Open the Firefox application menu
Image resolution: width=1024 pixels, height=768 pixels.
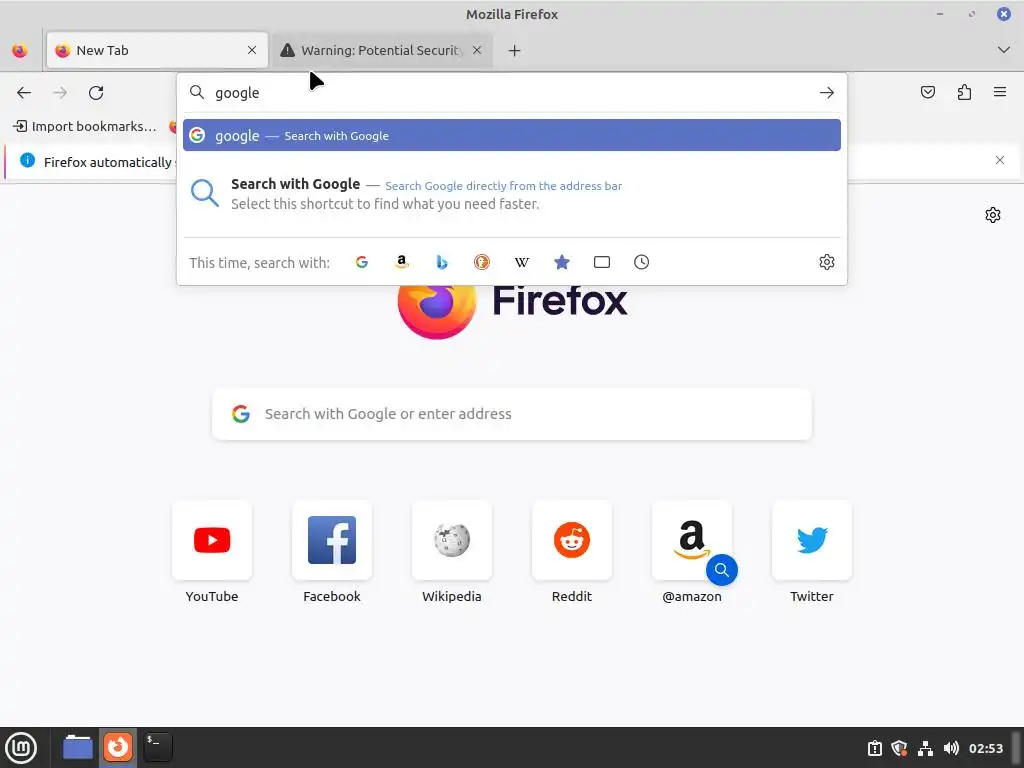click(1000, 92)
